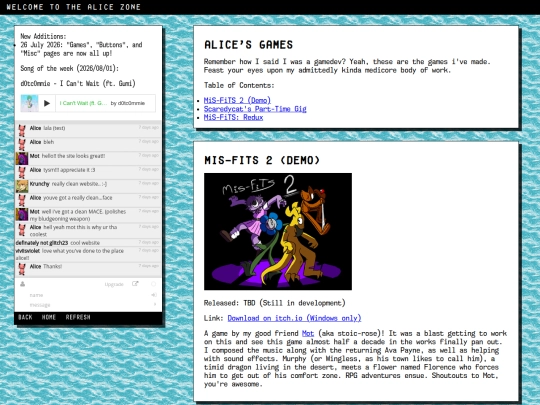This screenshot has height=405, width=540.
Task: Click Mot's avatar beside 'clean MACE' message
Action: click(x=22, y=214)
